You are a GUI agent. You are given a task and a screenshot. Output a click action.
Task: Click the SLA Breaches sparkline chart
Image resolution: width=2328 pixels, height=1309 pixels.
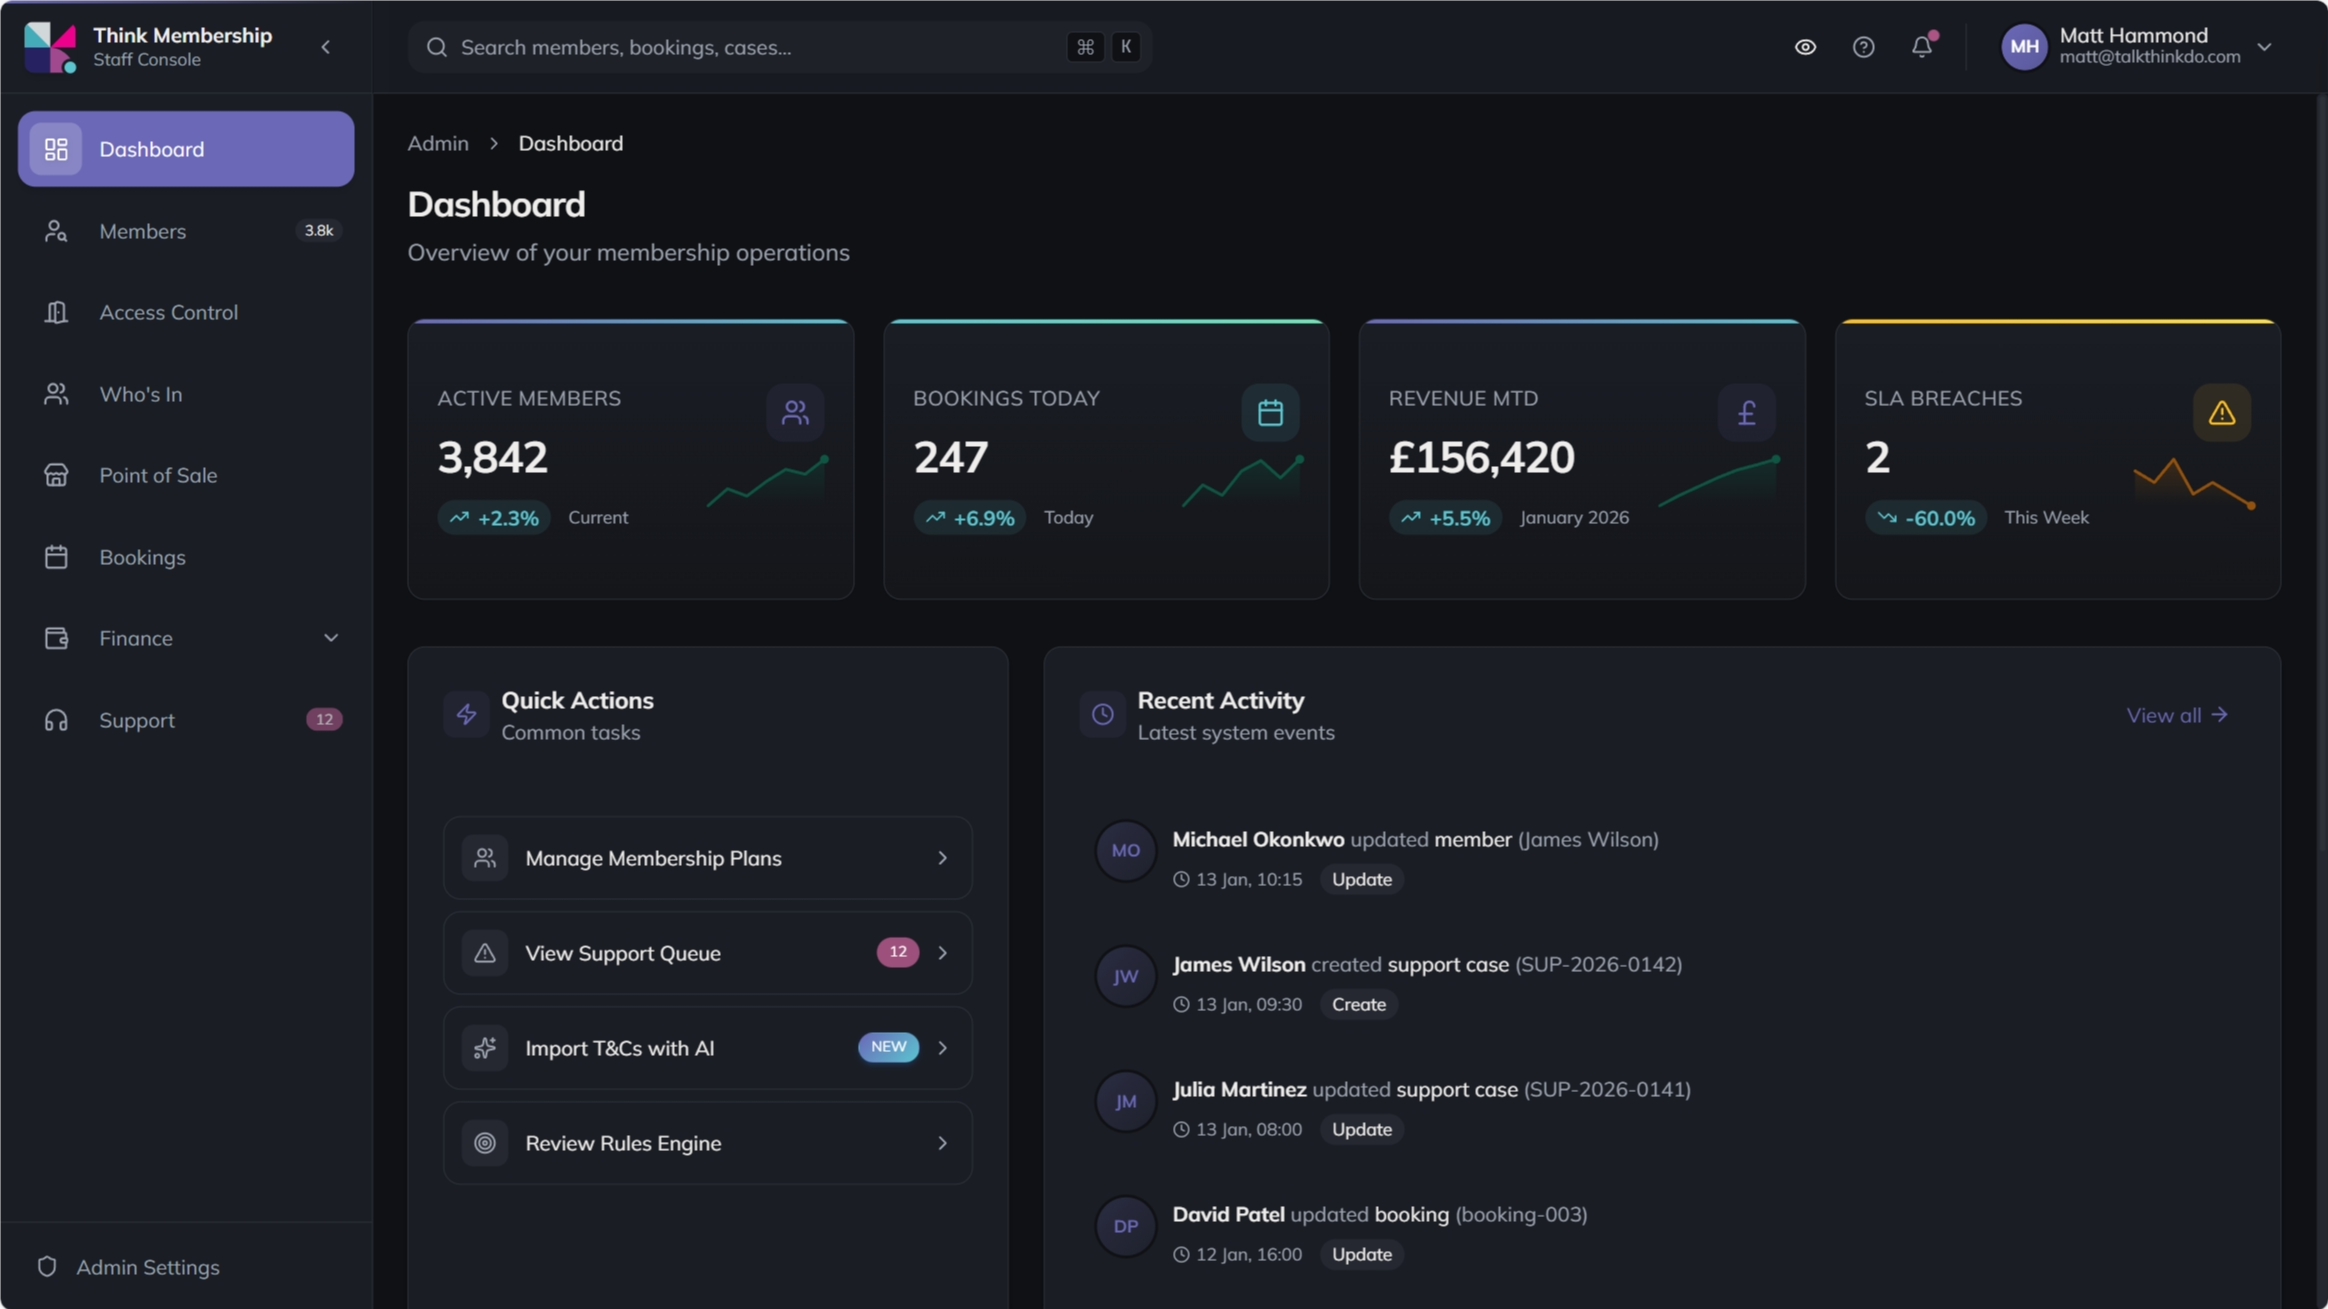tap(2194, 482)
